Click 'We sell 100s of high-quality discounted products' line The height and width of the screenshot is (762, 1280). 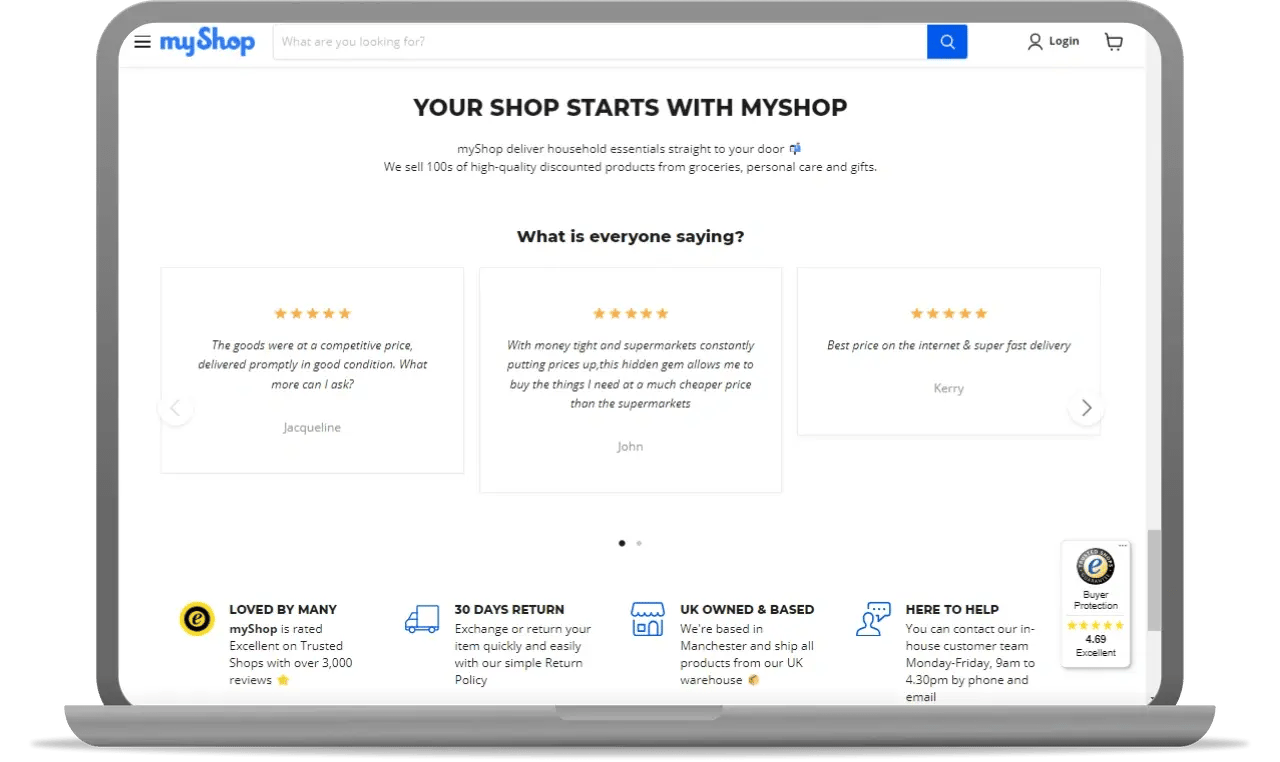click(x=630, y=167)
